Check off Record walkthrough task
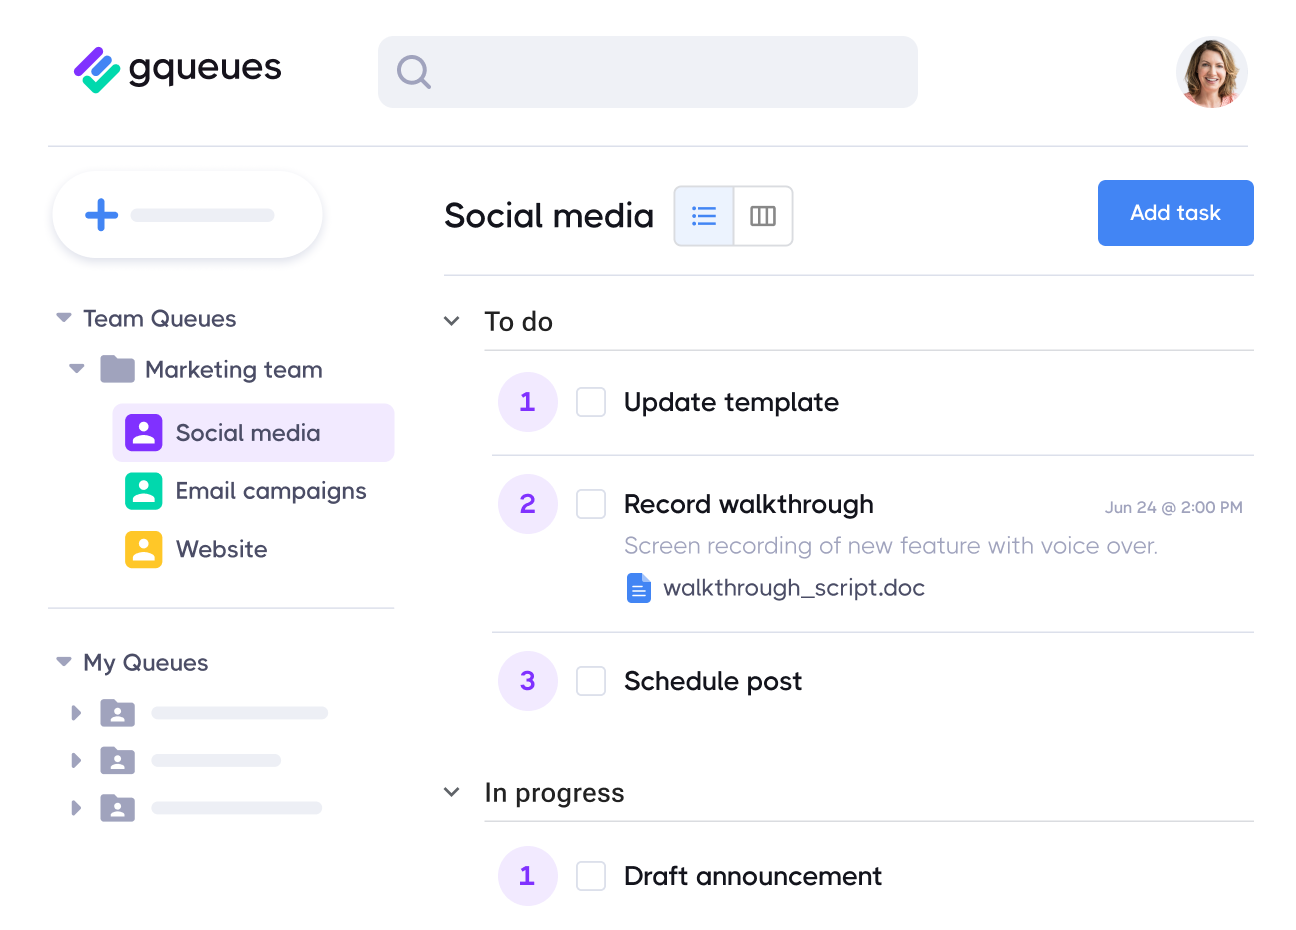The width and height of the screenshot is (1296, 930). pos(591,504)
